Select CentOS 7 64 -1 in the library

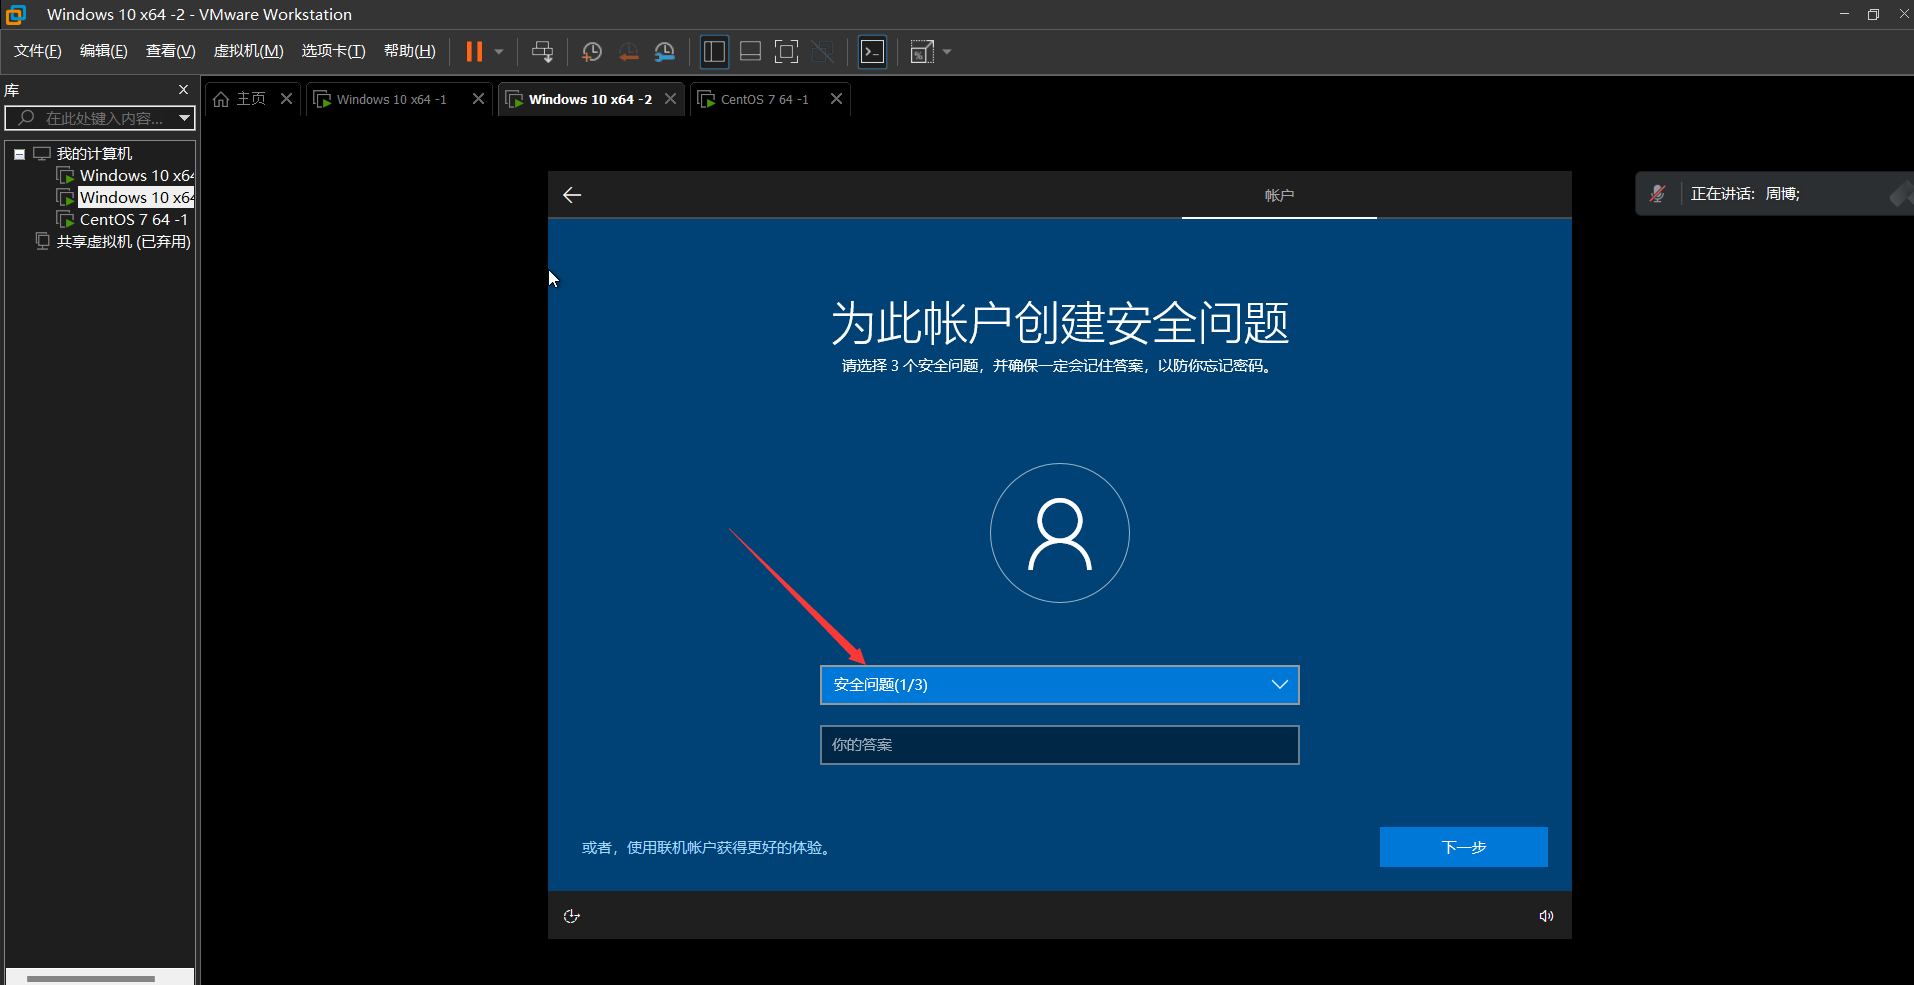tap(134, 219)
